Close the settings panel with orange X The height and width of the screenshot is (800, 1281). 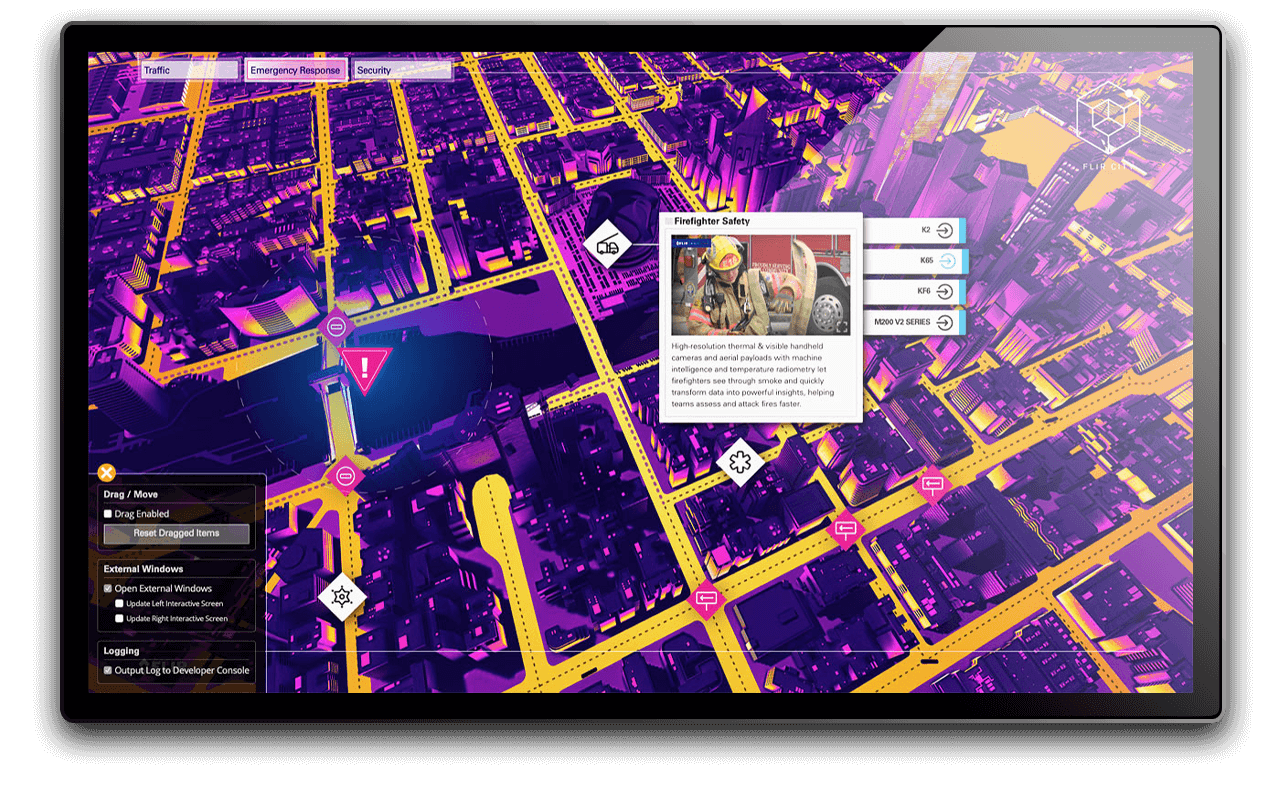(x=106, y=473)
